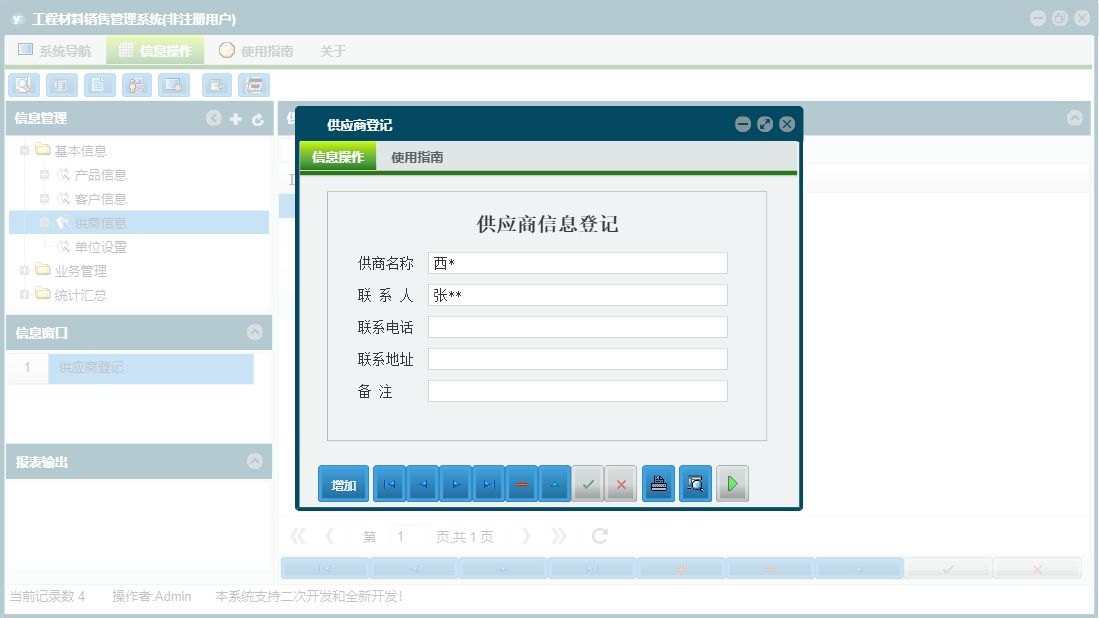
Task: Click the 联系电话 input field
Action: 578,327
